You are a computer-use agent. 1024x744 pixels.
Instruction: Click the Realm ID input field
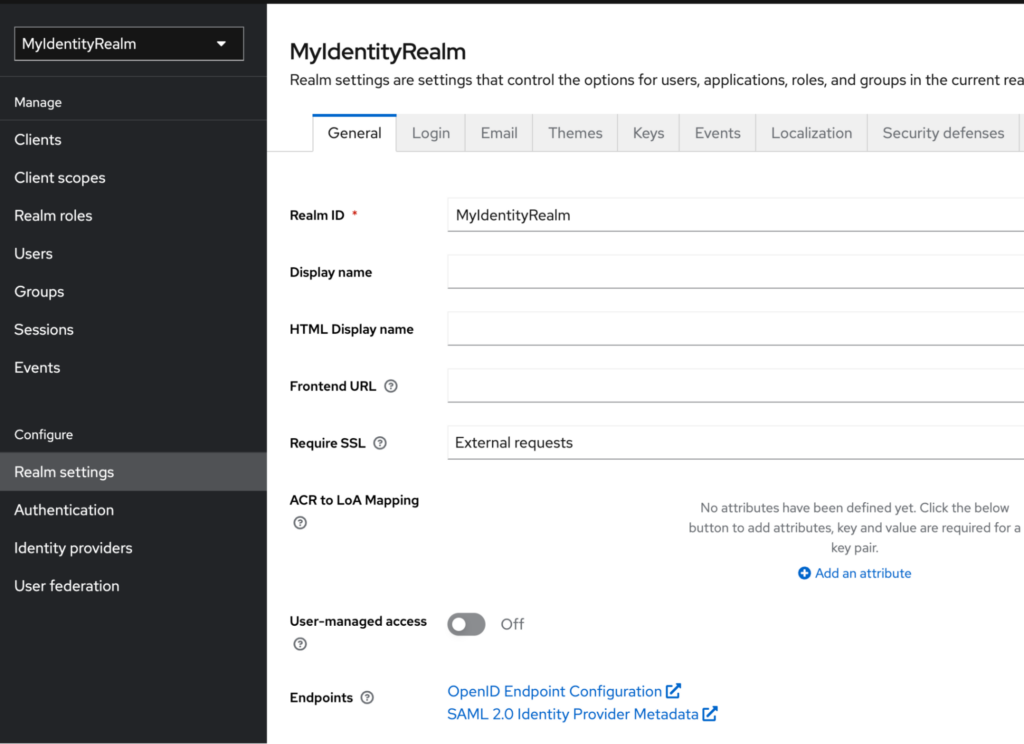coord(735,215)
